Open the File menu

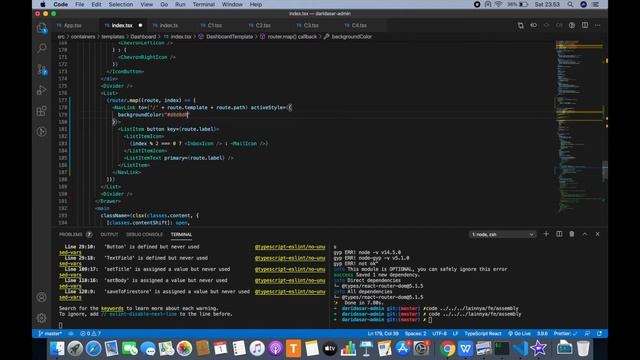pyautogui.click(x=80, y=4)
